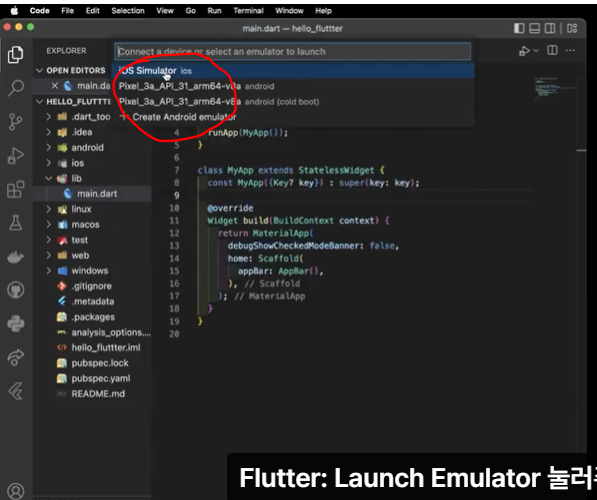The image size is (597, 500).
Task: Expand the .dart_tool folder
Action: [48, 117]
